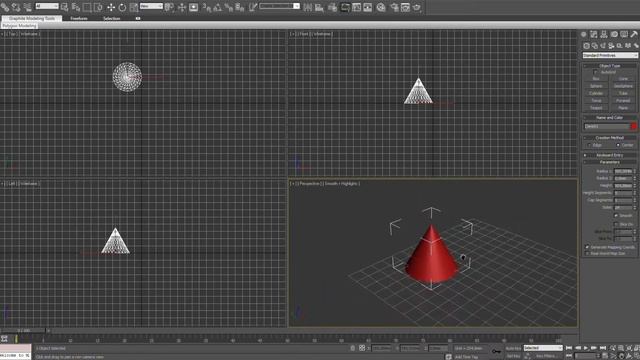The image size is (640, 360).
Task: Toggle Generate Mapping Coords checkbox
Action: click(587, 247)
